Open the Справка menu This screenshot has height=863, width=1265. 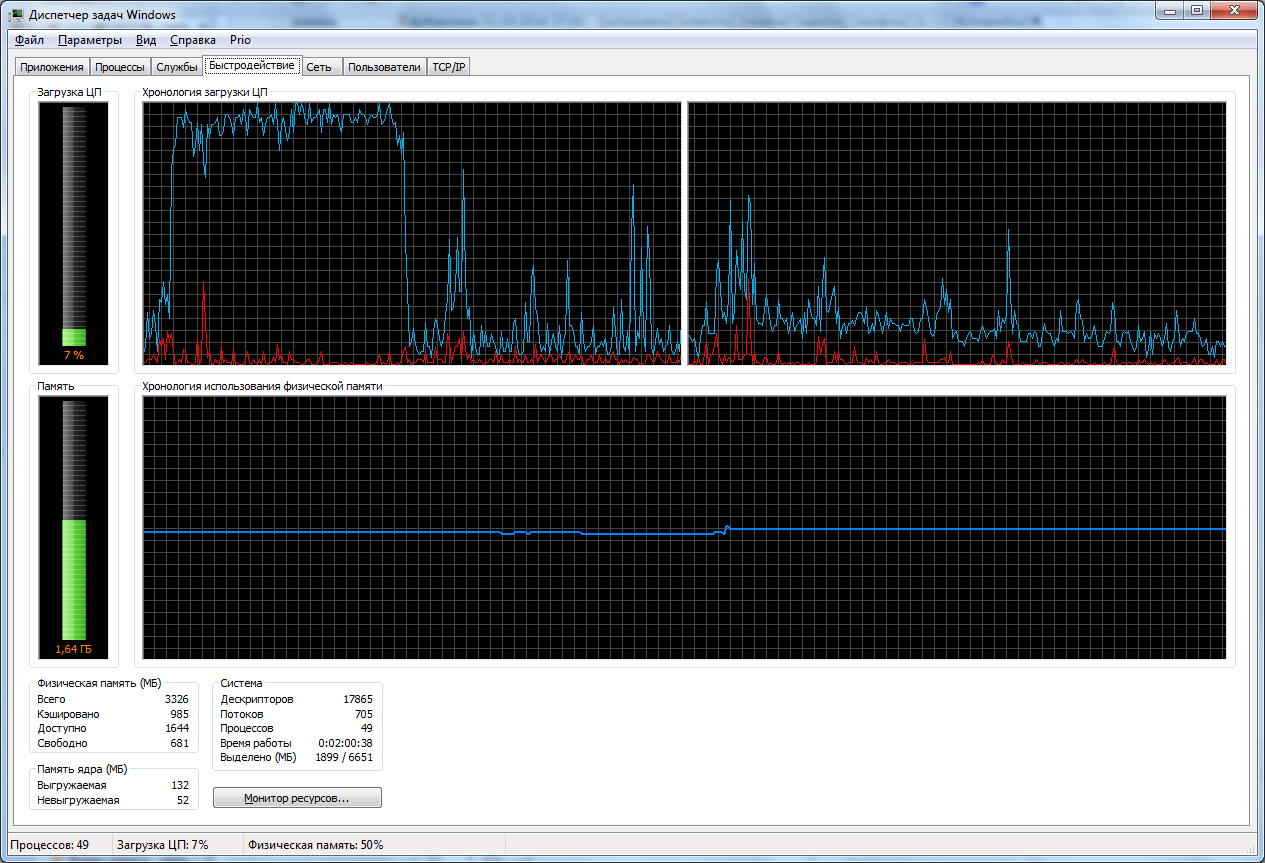(193, 40)
